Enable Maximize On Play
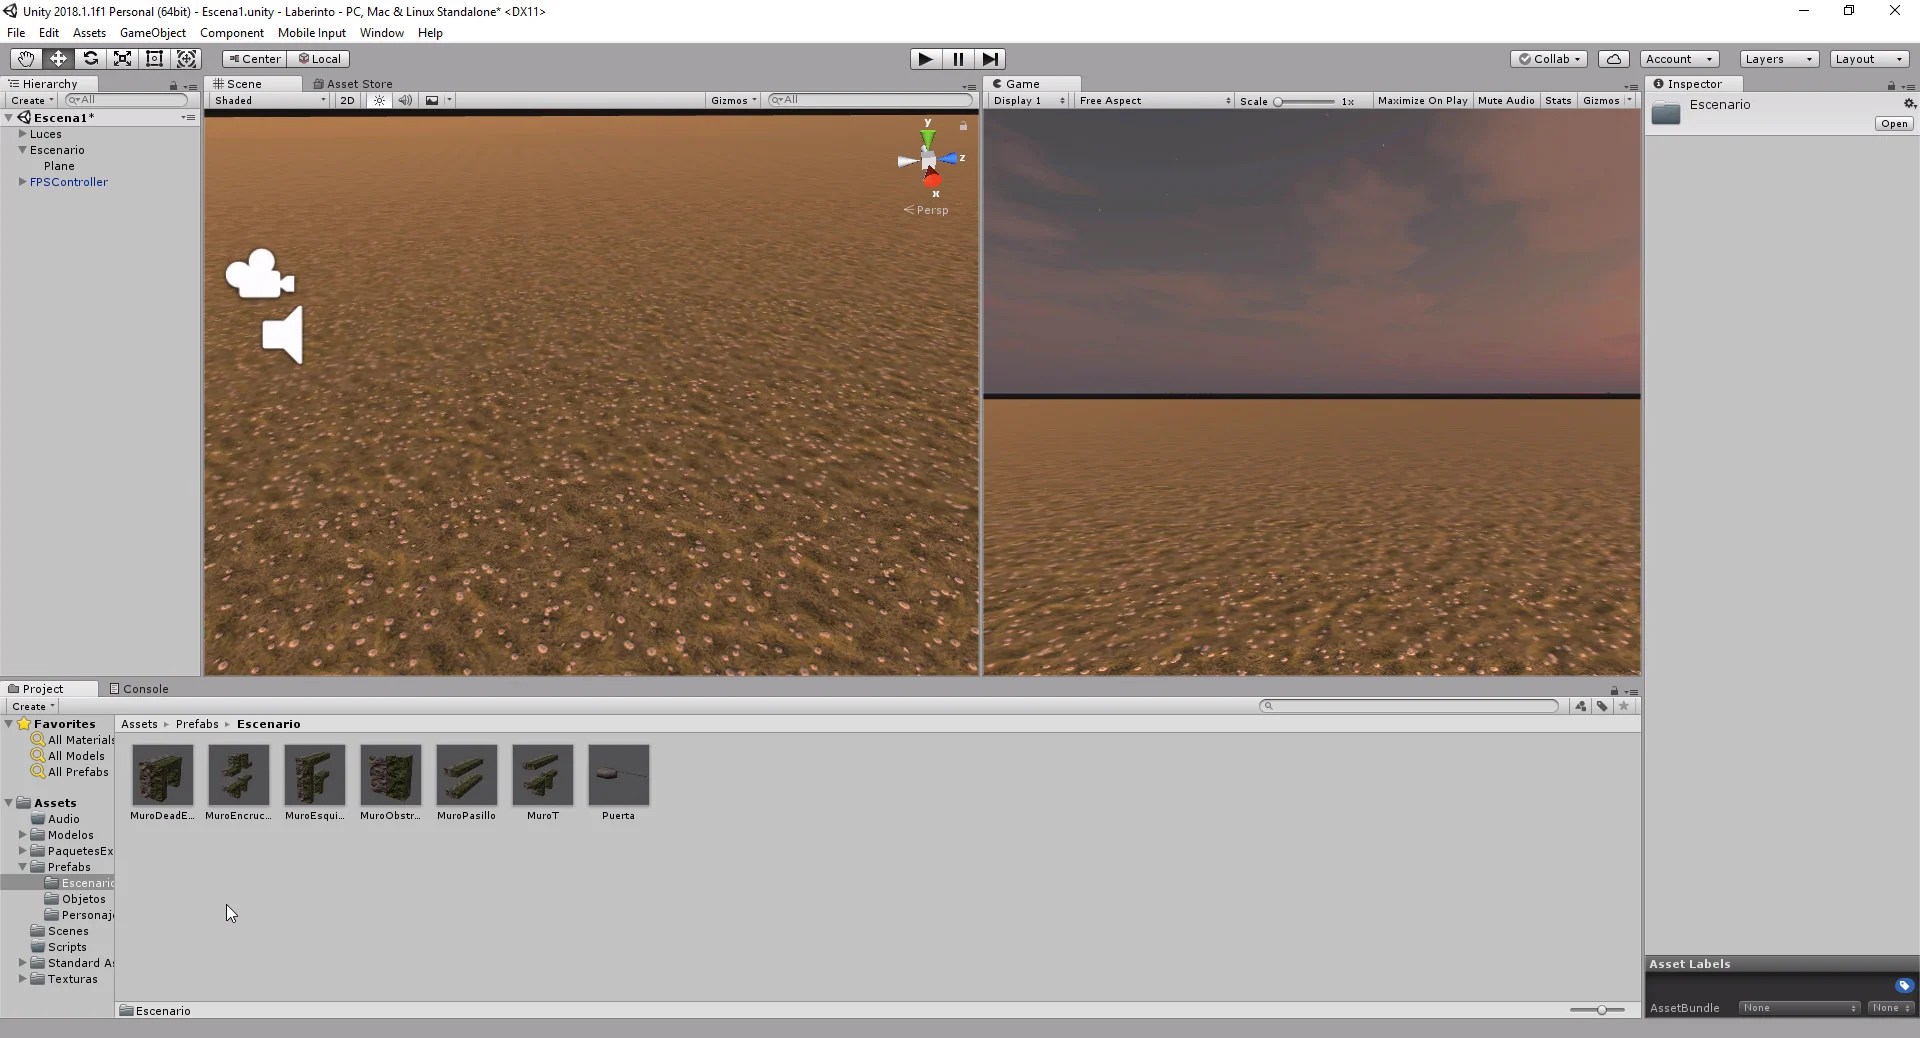1920x1038 pixels. pos(1421,100)
